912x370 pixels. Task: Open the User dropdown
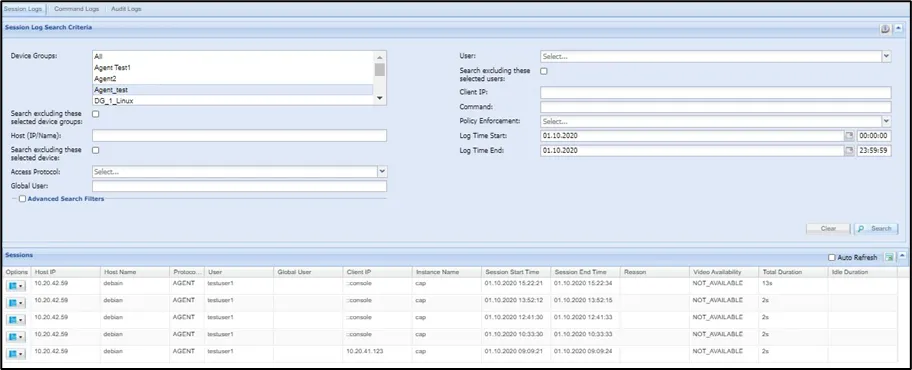pyautogui.click(x=886, y=56)
